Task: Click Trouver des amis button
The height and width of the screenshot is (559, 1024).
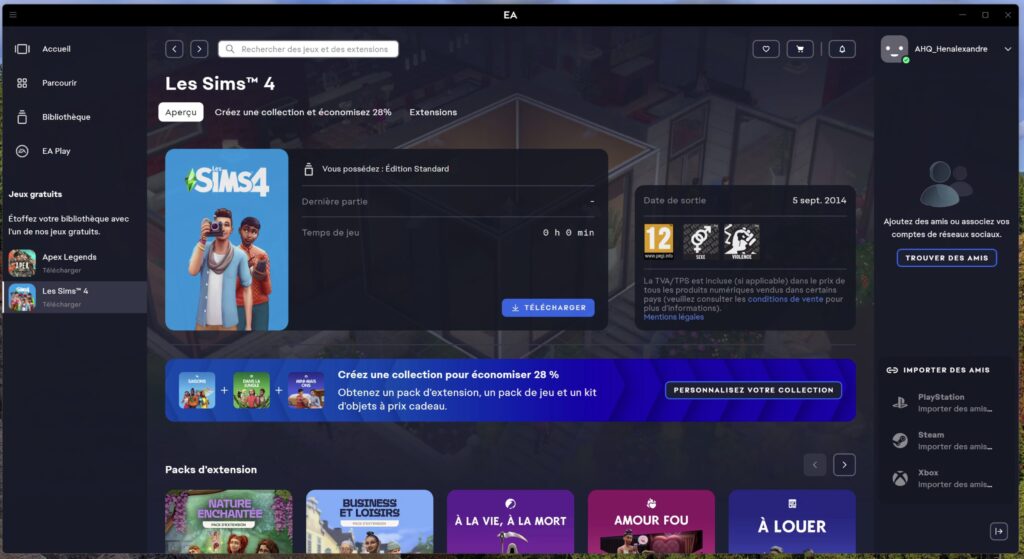Action: pos(946,258)
